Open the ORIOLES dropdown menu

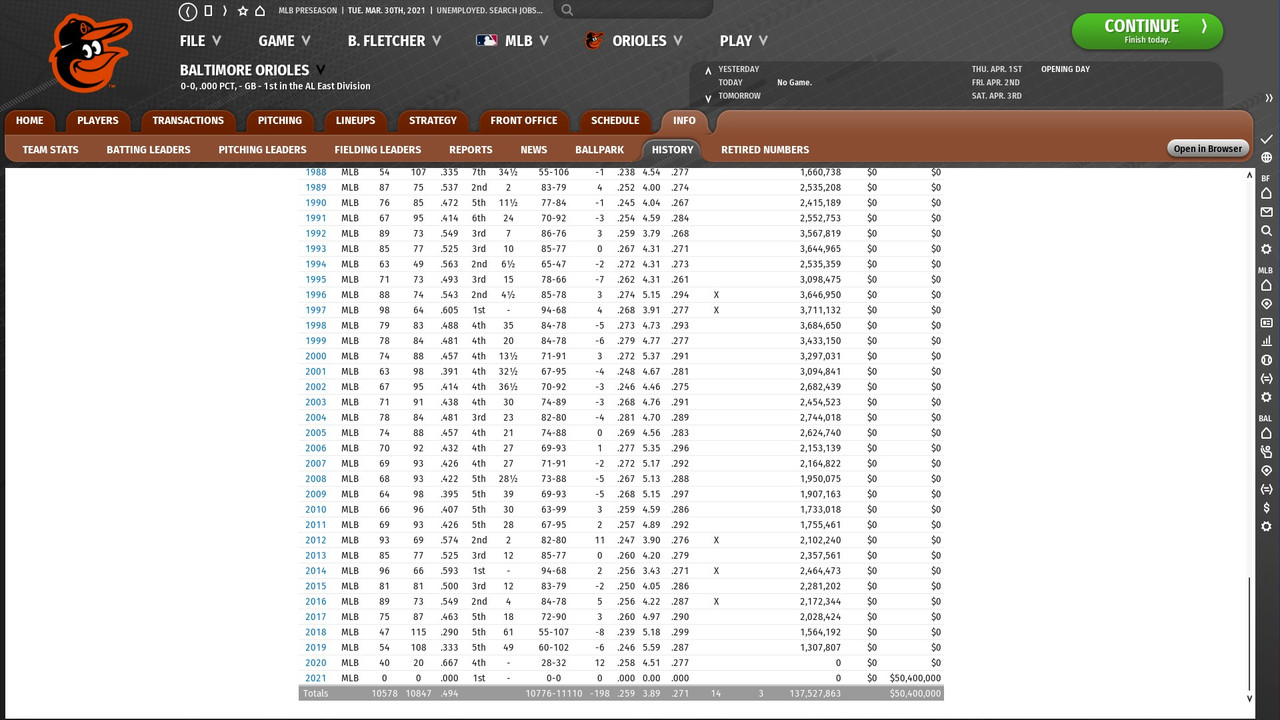tap(634, 41)
